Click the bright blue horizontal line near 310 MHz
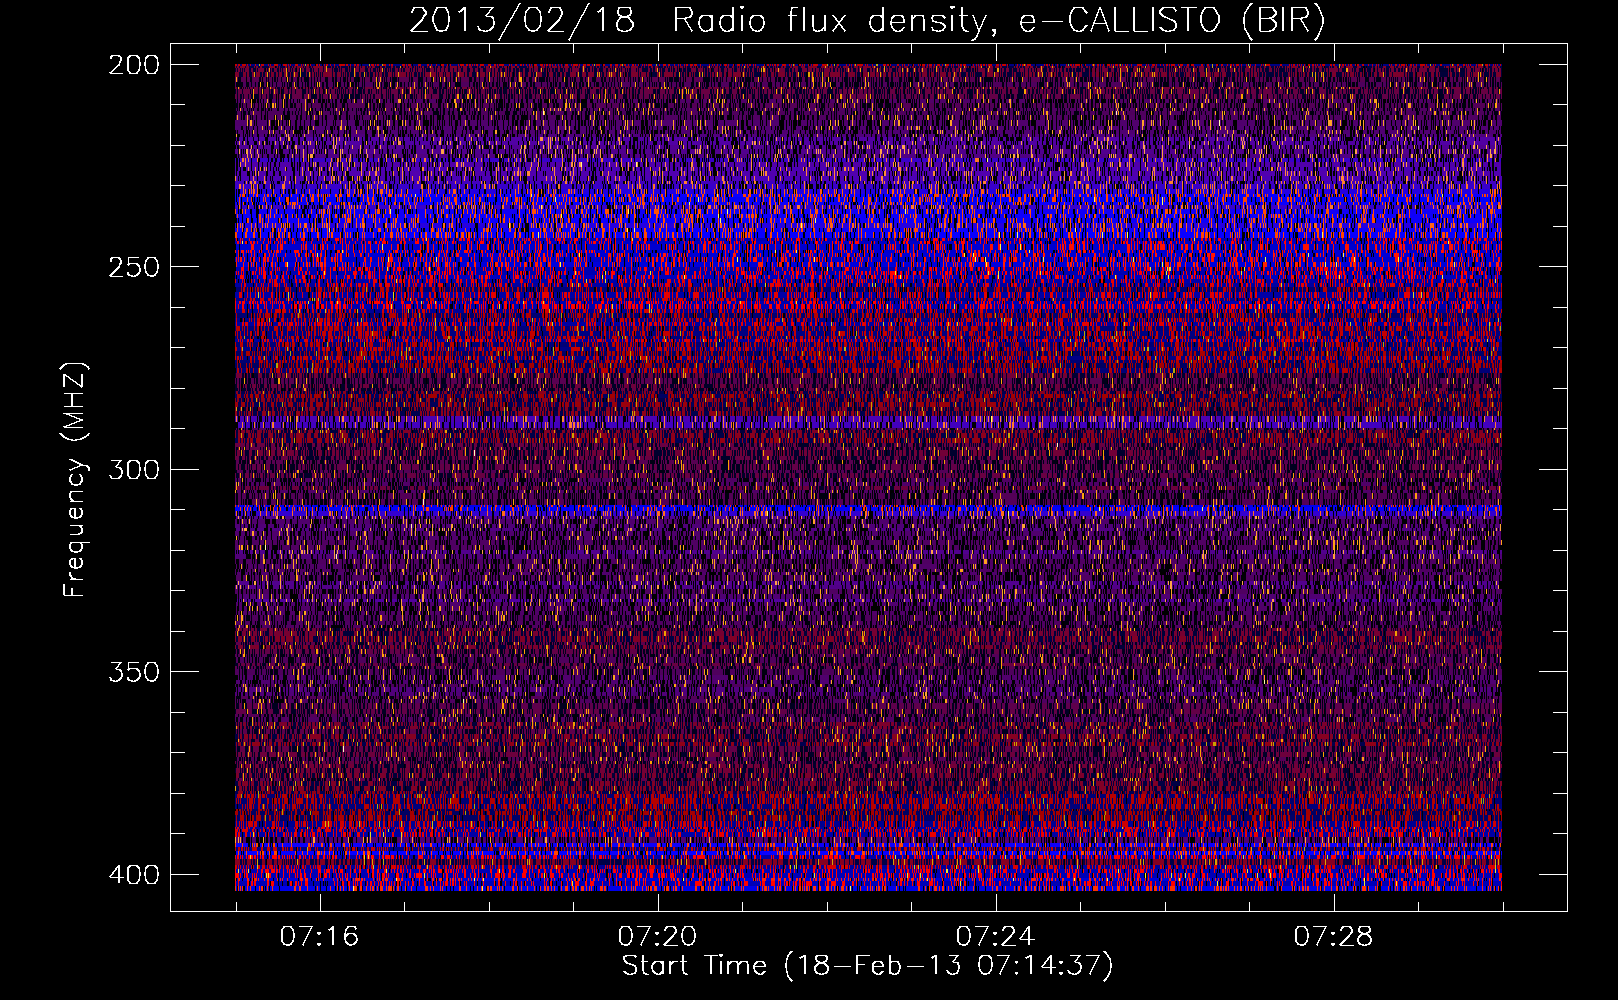This screenshot has height=1000, width=1618. click(868, 511)
